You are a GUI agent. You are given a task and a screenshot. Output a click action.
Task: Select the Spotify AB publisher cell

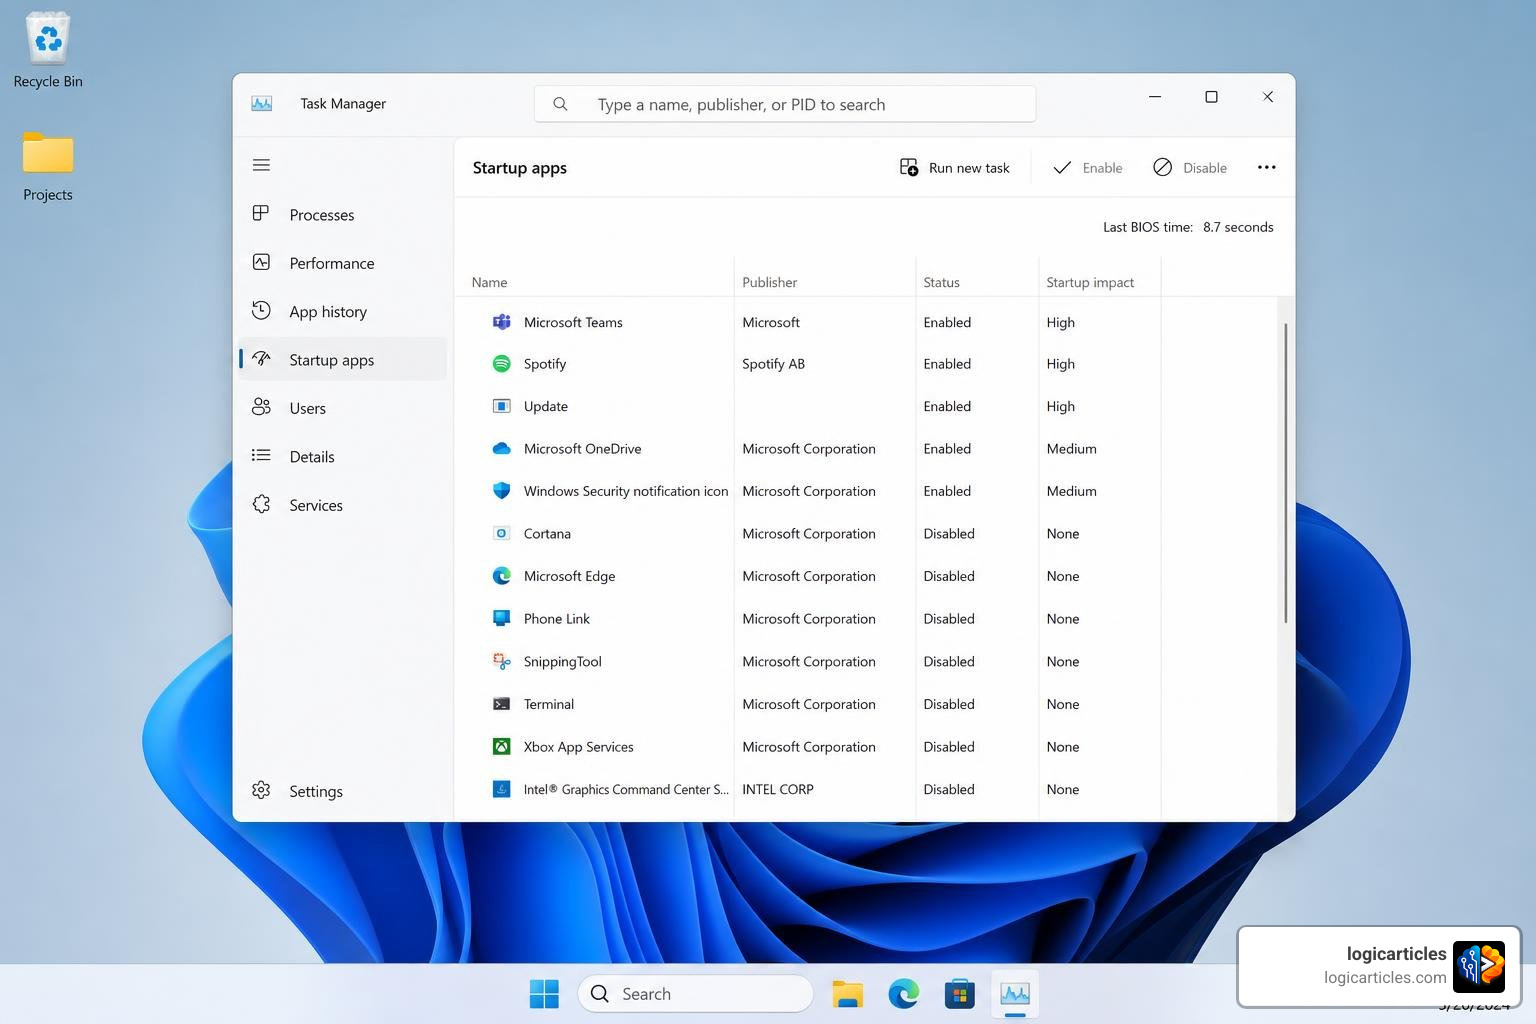773,364
